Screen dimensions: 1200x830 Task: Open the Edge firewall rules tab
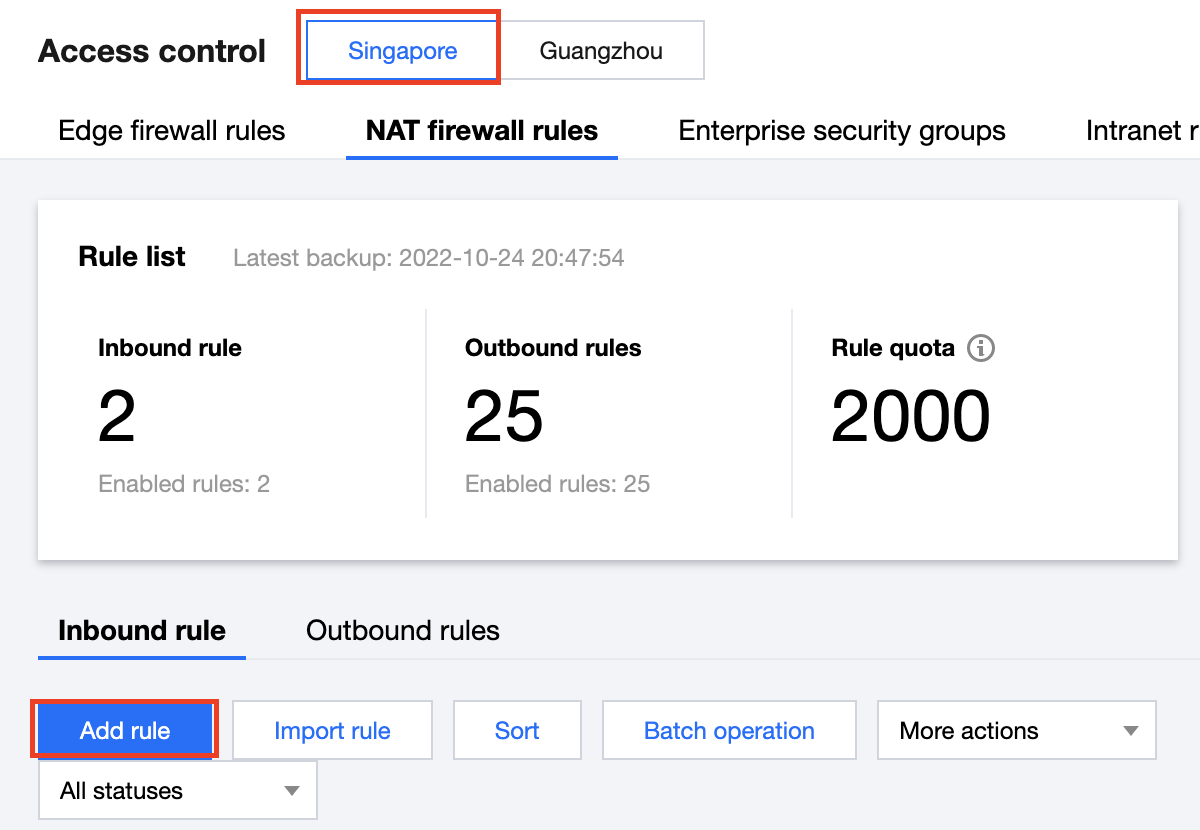(x=172, y=131)
